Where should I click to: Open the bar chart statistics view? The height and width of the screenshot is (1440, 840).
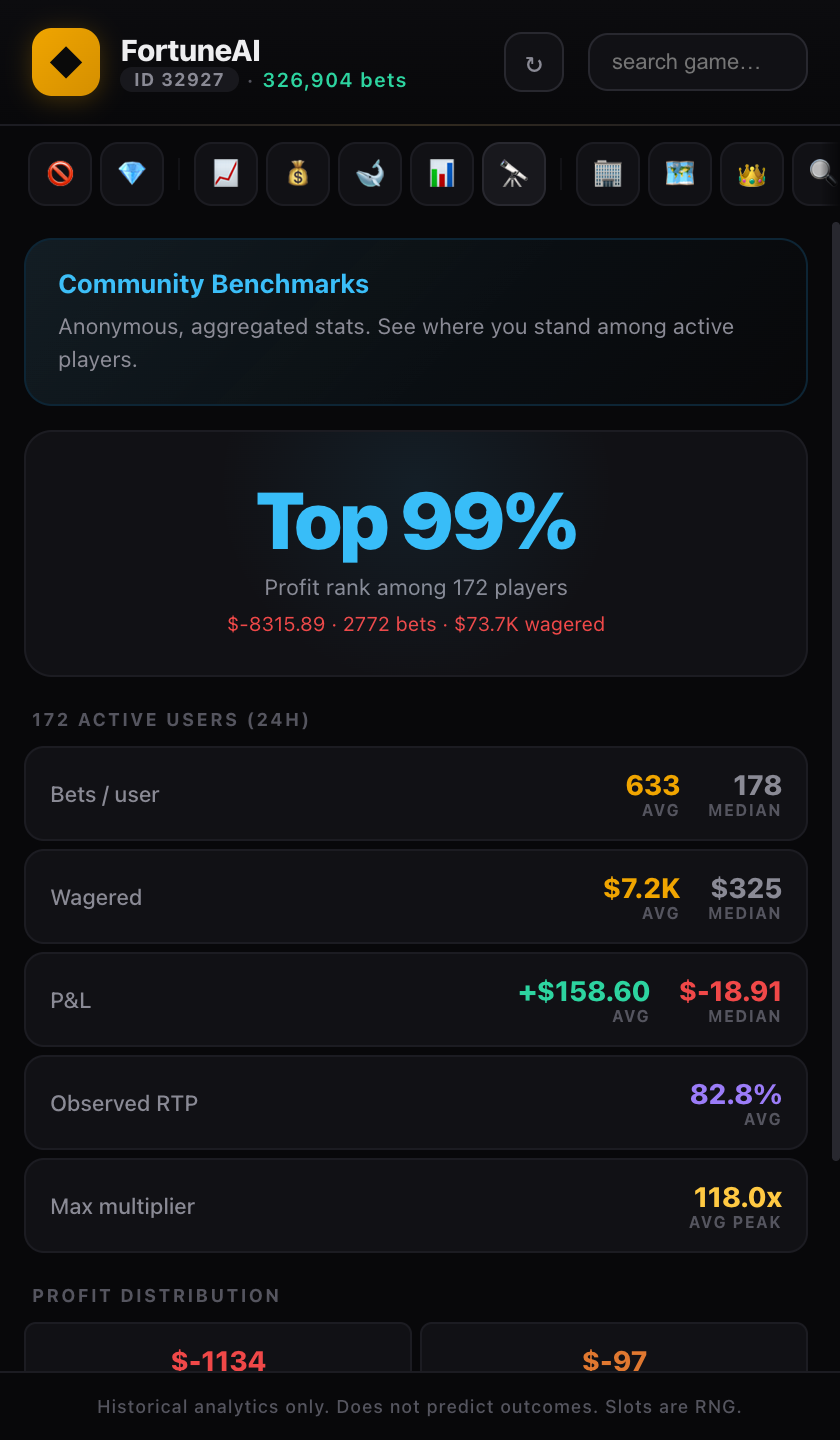pyautogui.click(x=441, y=173)
